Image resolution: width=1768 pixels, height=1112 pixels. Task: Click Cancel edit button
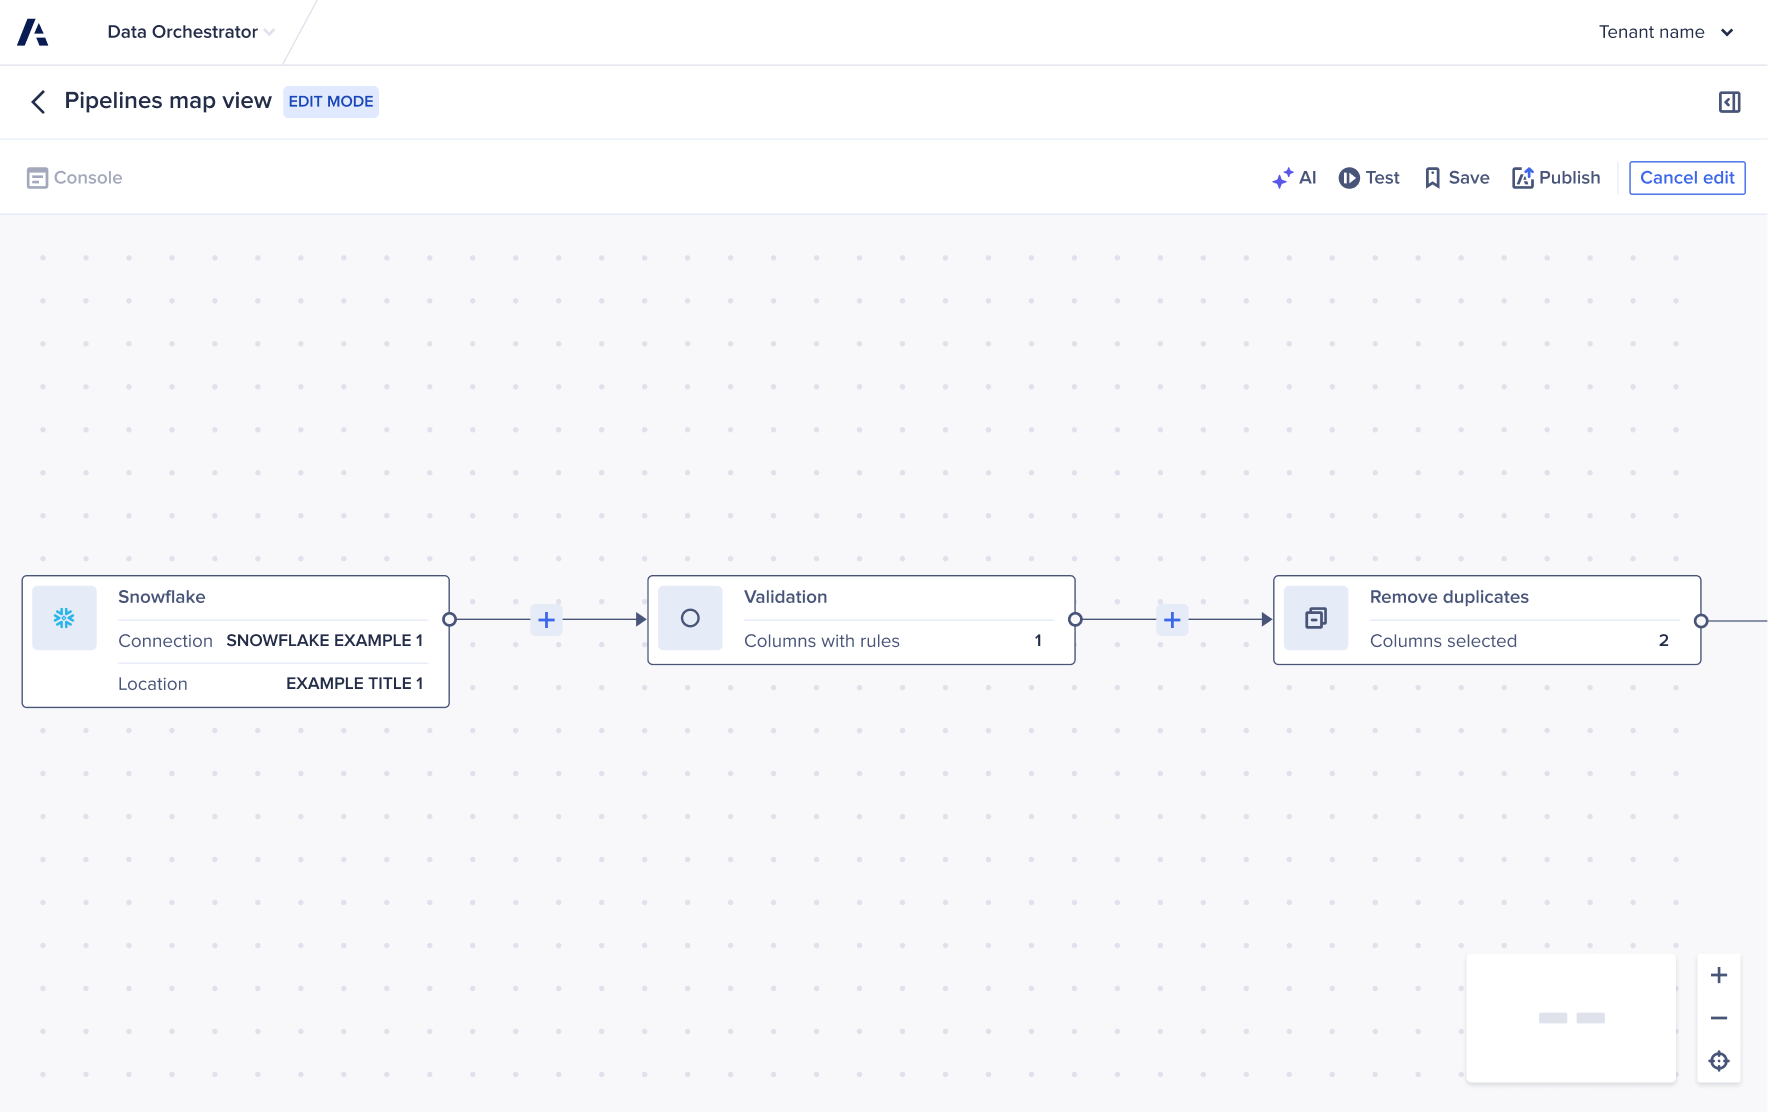click(1687, 178)
